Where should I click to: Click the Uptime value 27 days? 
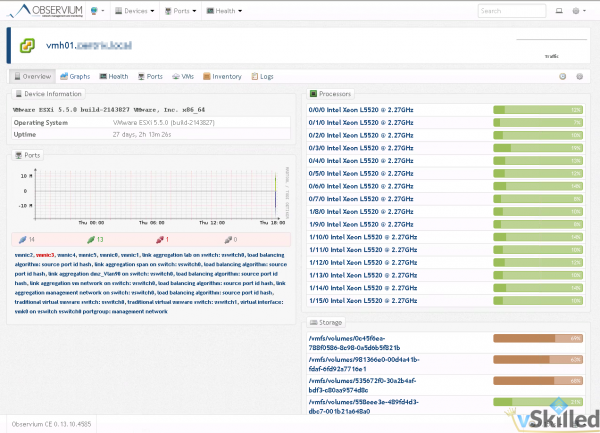[142, 135]
